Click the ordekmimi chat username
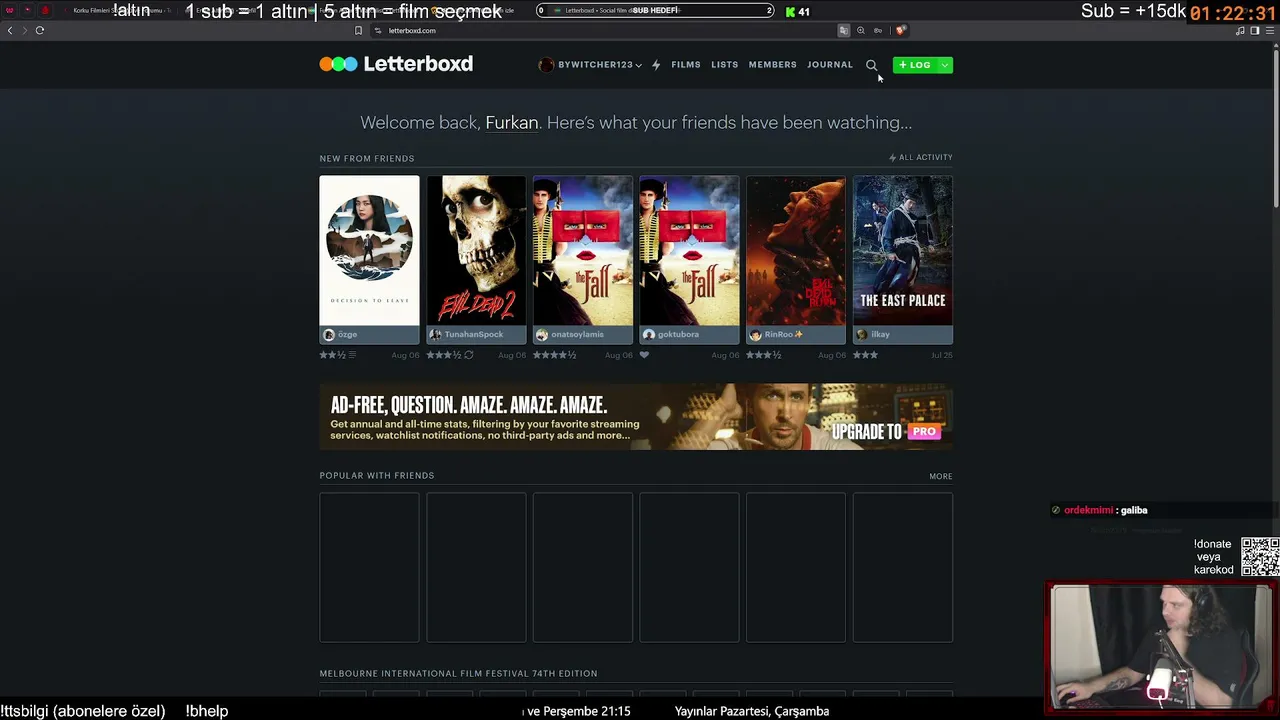The height and width of the screenshot is (720, 1280). point(1088,510)
